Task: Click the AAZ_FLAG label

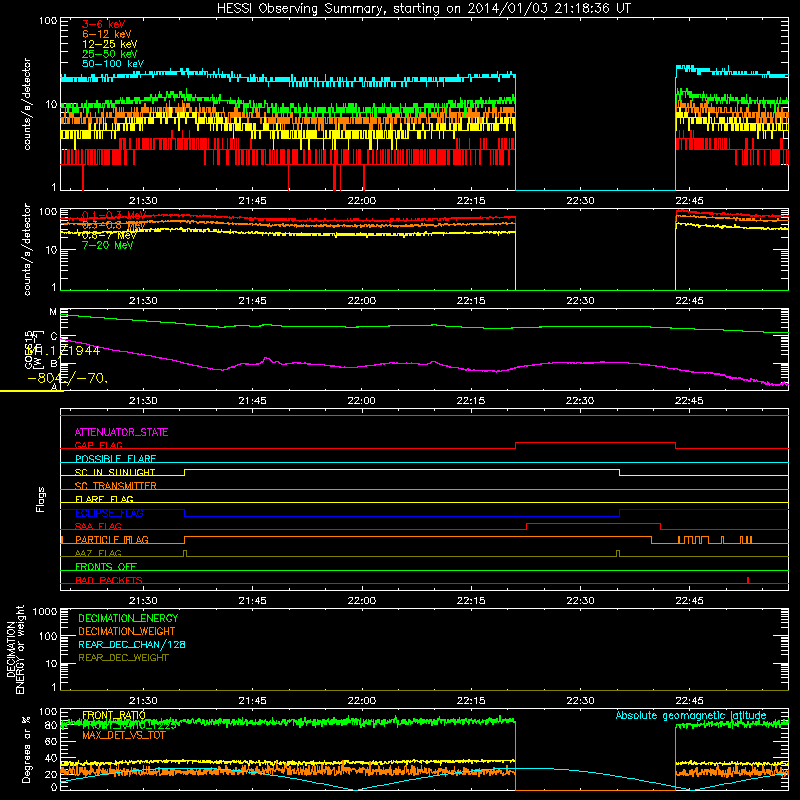Action: (x=98, y=553)
